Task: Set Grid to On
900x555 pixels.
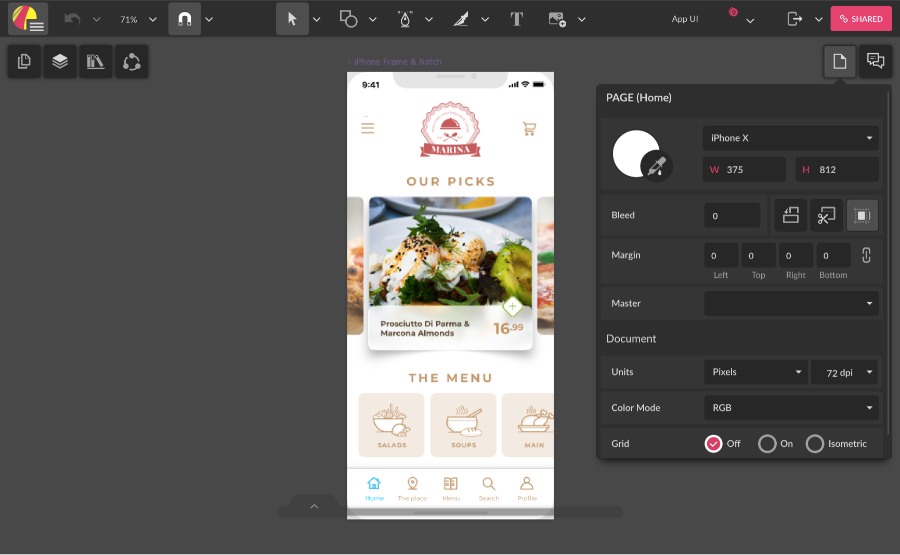Action: point(767,443)
